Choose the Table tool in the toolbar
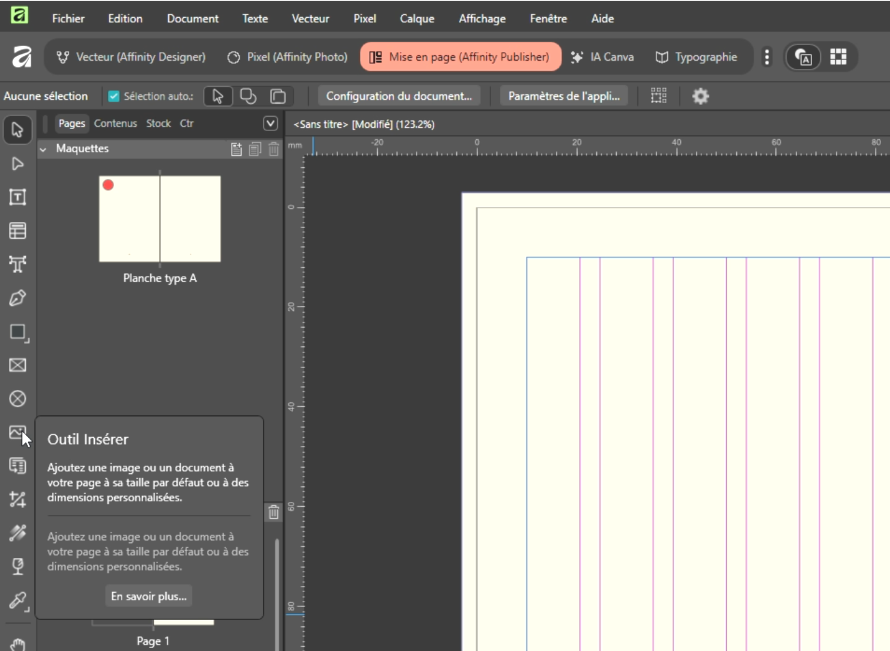Screen dimensions: 890x651 pos(17,231)
